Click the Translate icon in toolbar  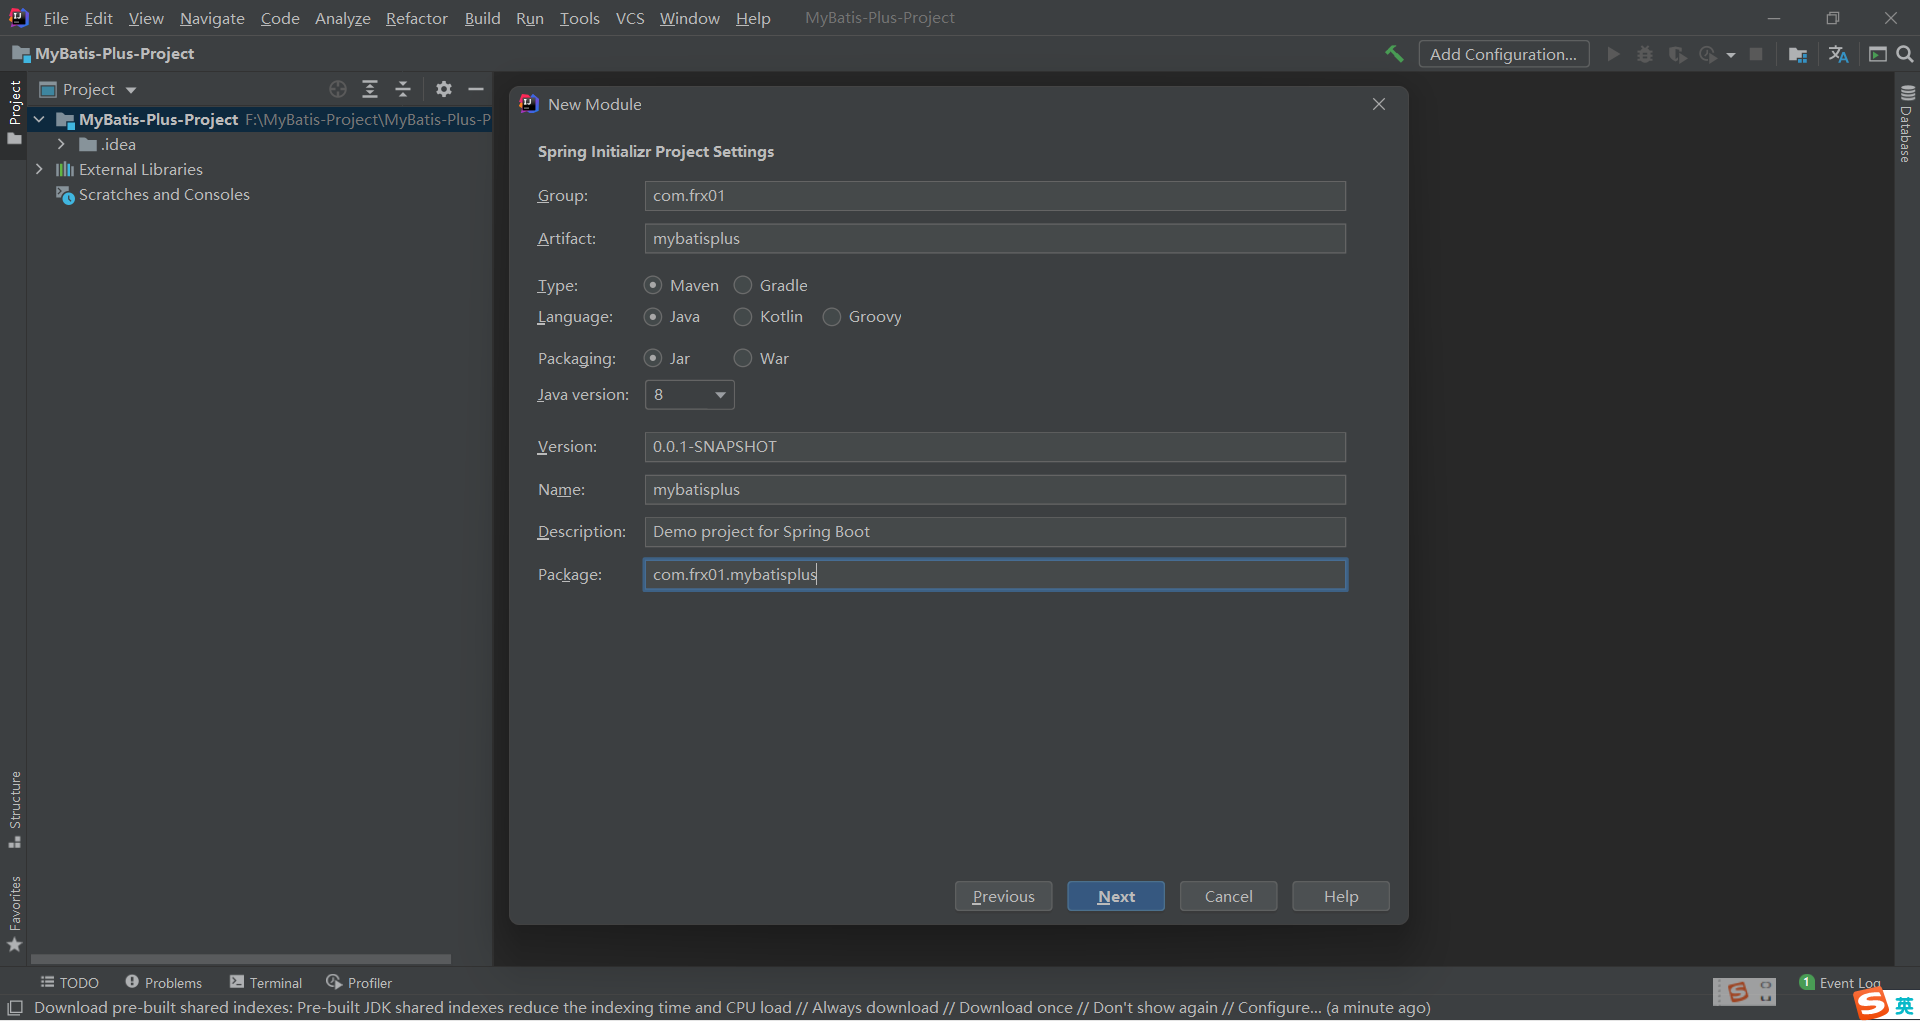click(1838, 54)
